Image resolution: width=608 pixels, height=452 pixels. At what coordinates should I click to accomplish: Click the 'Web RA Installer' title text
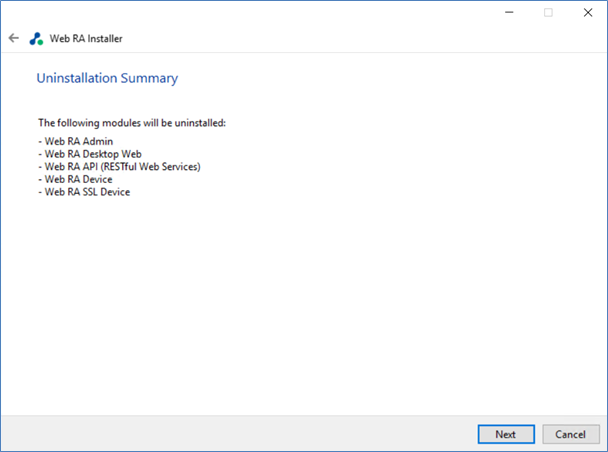[x=86, y=39]
